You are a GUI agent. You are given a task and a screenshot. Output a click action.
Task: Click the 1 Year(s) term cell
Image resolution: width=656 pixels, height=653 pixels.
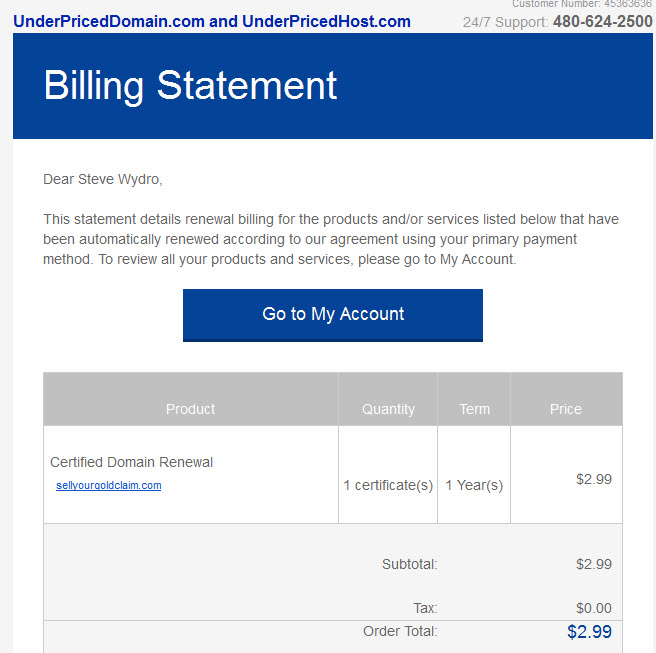[474, 485]
